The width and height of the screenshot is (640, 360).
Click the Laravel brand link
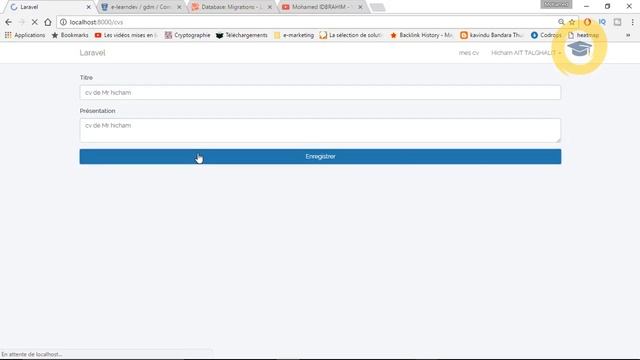coord(92,53)
